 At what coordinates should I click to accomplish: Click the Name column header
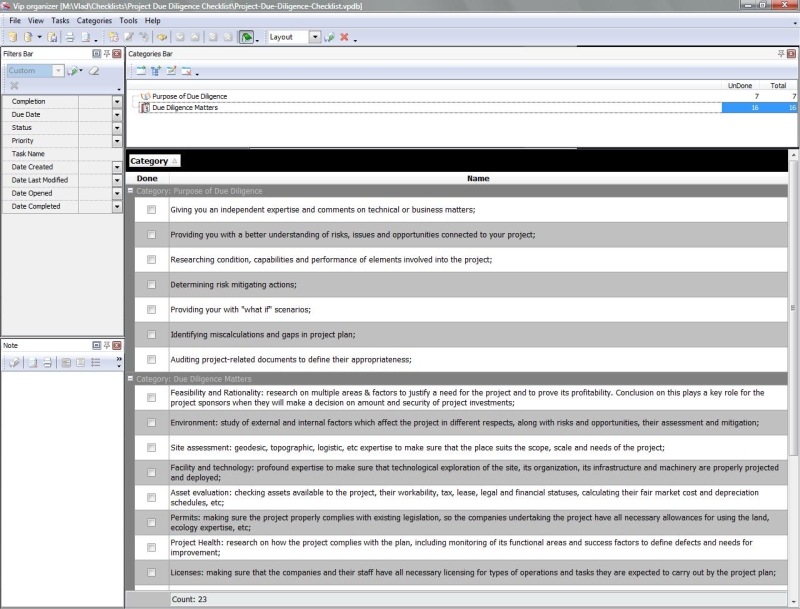478,178
